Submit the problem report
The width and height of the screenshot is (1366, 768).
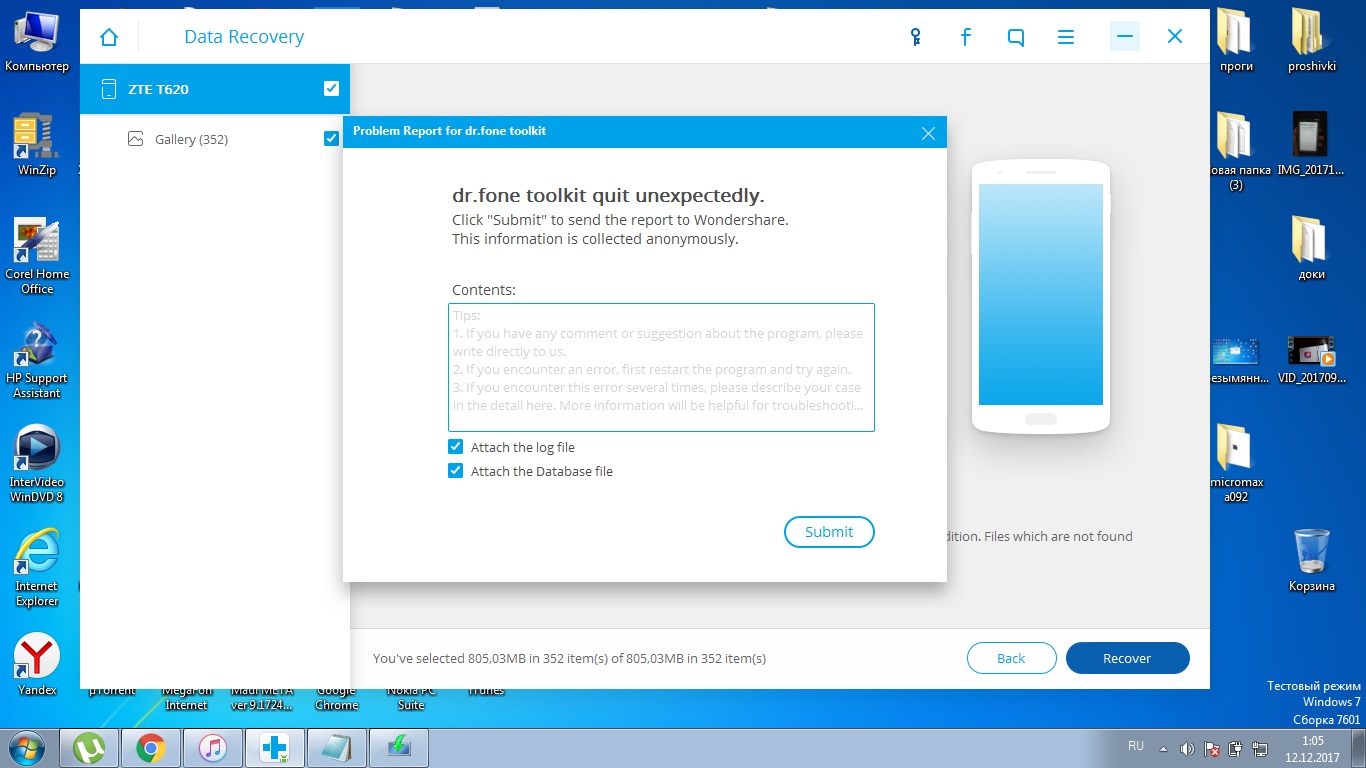coord(829,532)
